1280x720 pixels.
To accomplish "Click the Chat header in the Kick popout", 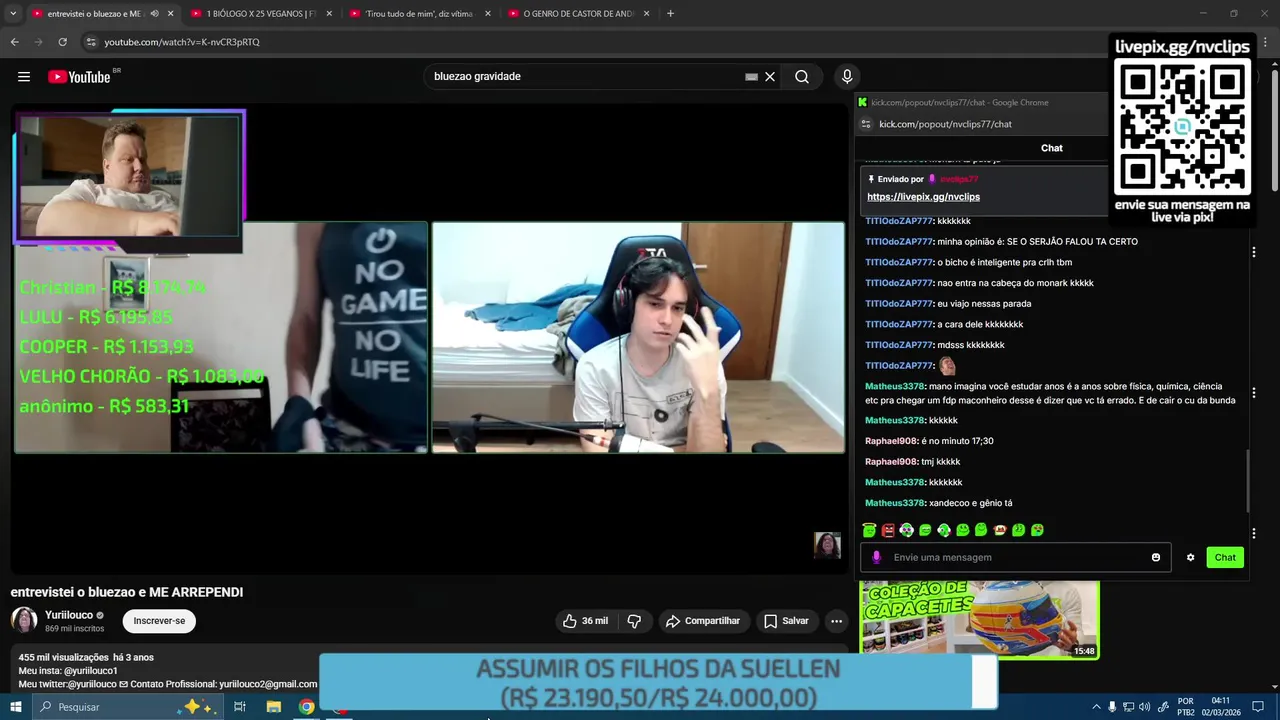I will click(x=1052, y=148).
